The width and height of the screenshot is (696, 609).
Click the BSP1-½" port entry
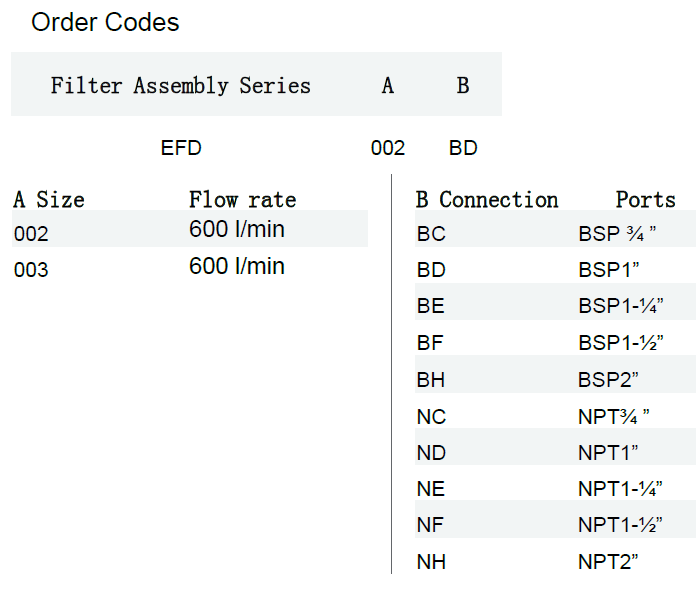(620, 343)
